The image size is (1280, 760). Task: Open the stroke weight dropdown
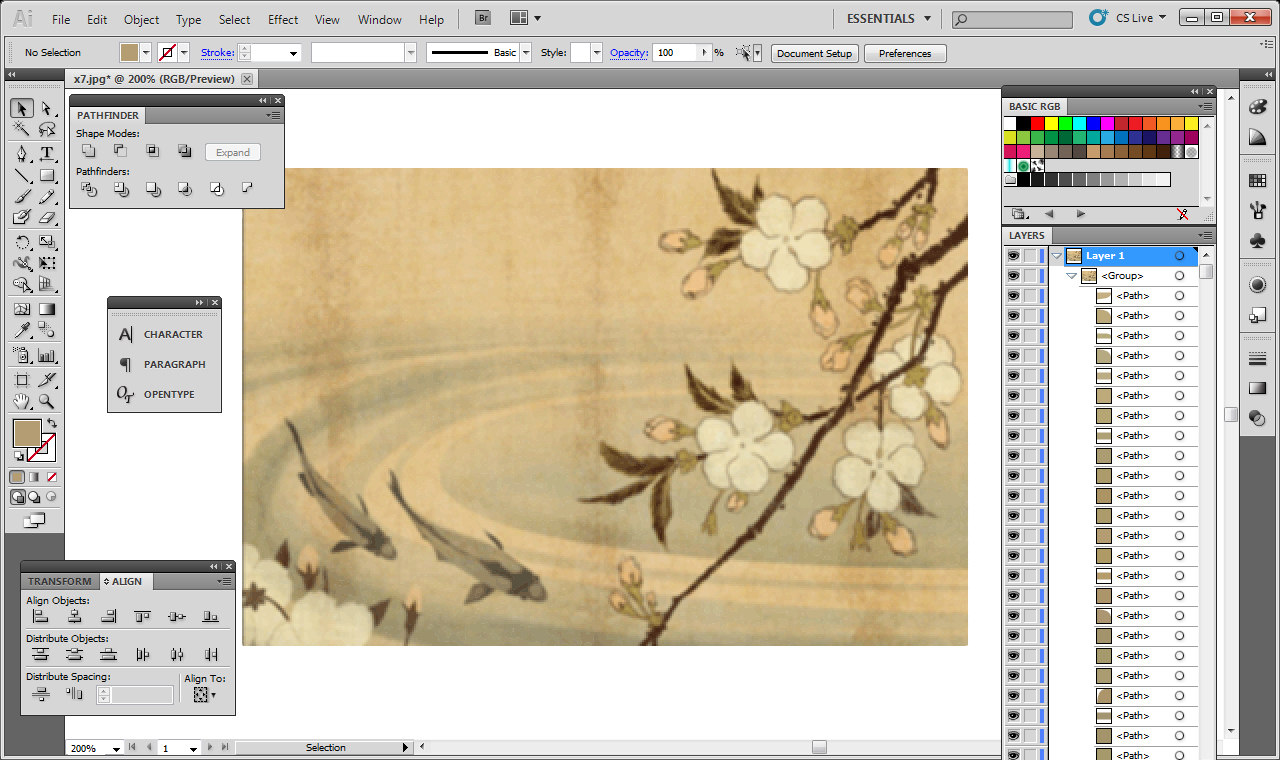tap(294, 53)
